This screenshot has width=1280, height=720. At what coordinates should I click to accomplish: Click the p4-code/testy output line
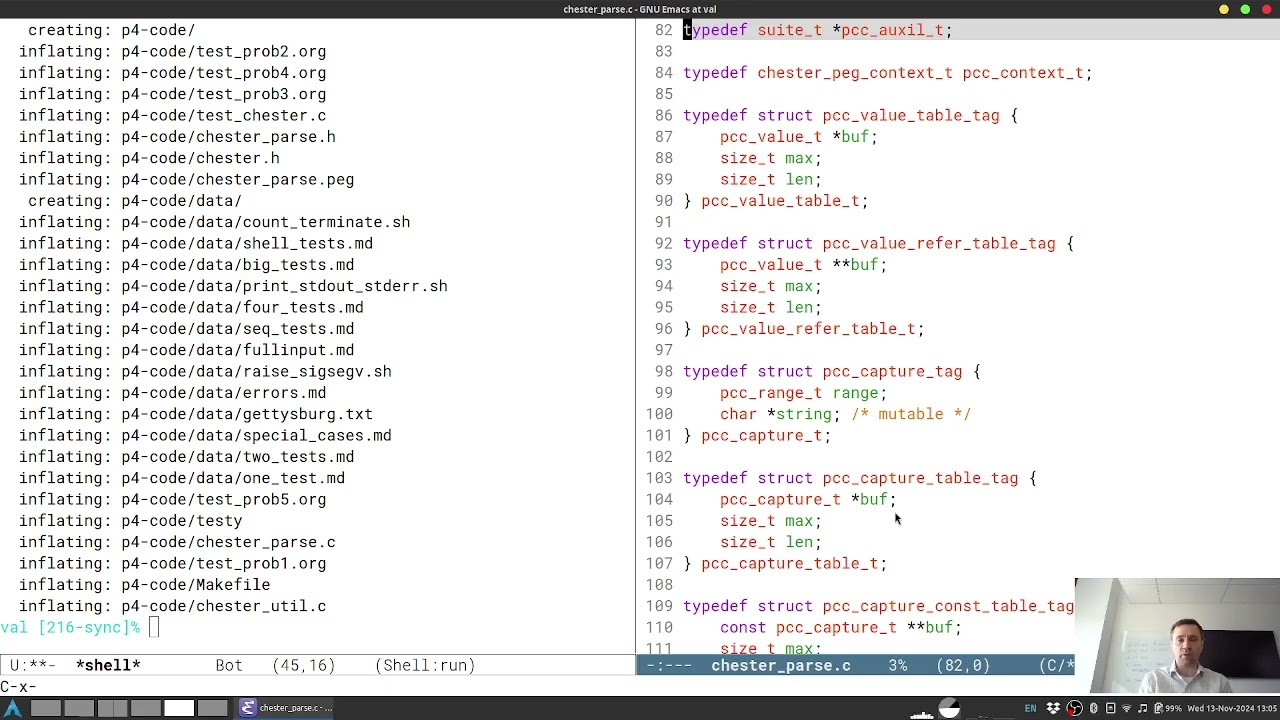(x=130, y=521)
